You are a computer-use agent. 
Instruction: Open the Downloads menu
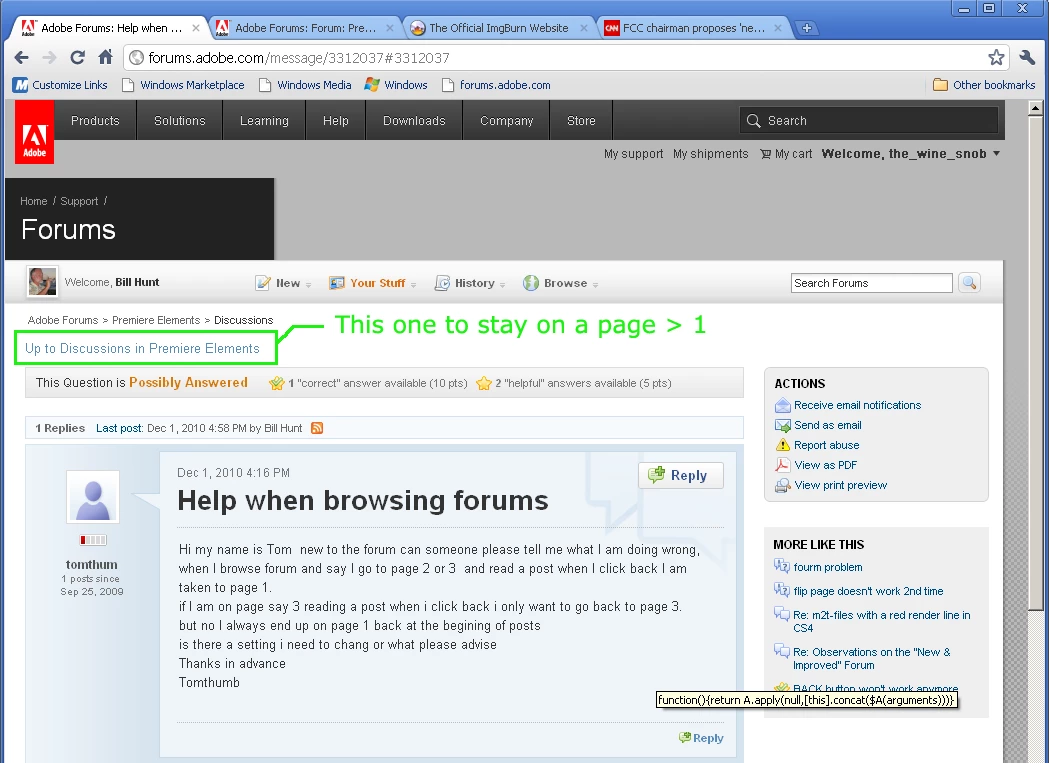pyautogui.click(x=414, y=120)
